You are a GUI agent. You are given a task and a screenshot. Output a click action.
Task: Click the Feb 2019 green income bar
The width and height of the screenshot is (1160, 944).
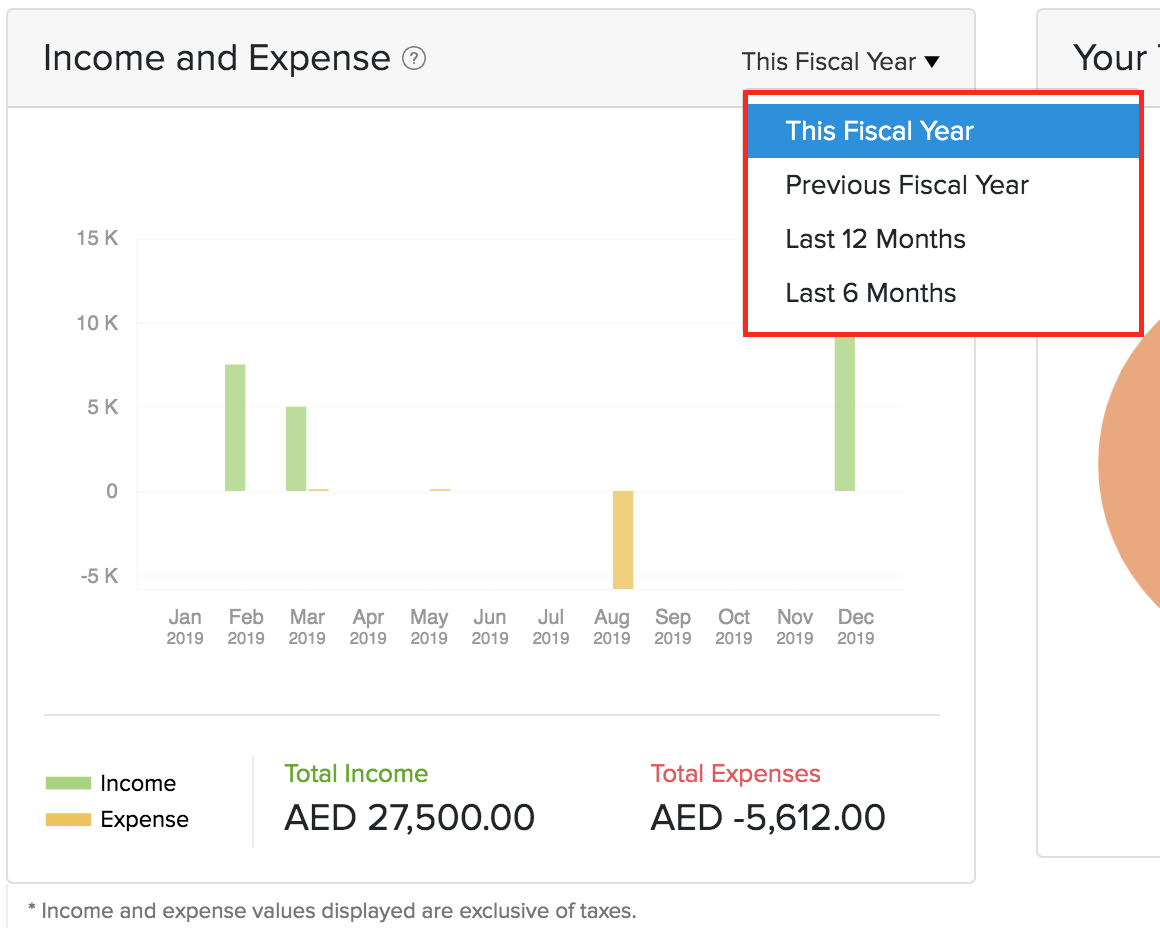235,428
